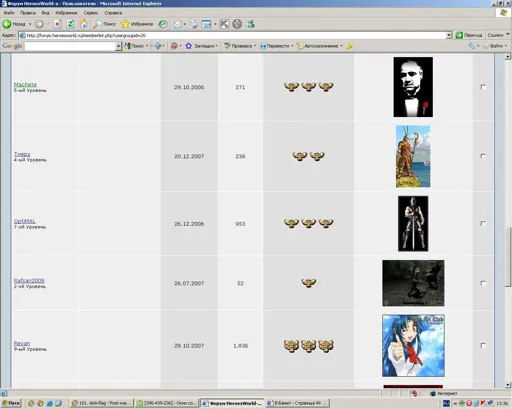512x409 pixels.
Task: Click the Forward navigation arrow
Action: (39, 24)
